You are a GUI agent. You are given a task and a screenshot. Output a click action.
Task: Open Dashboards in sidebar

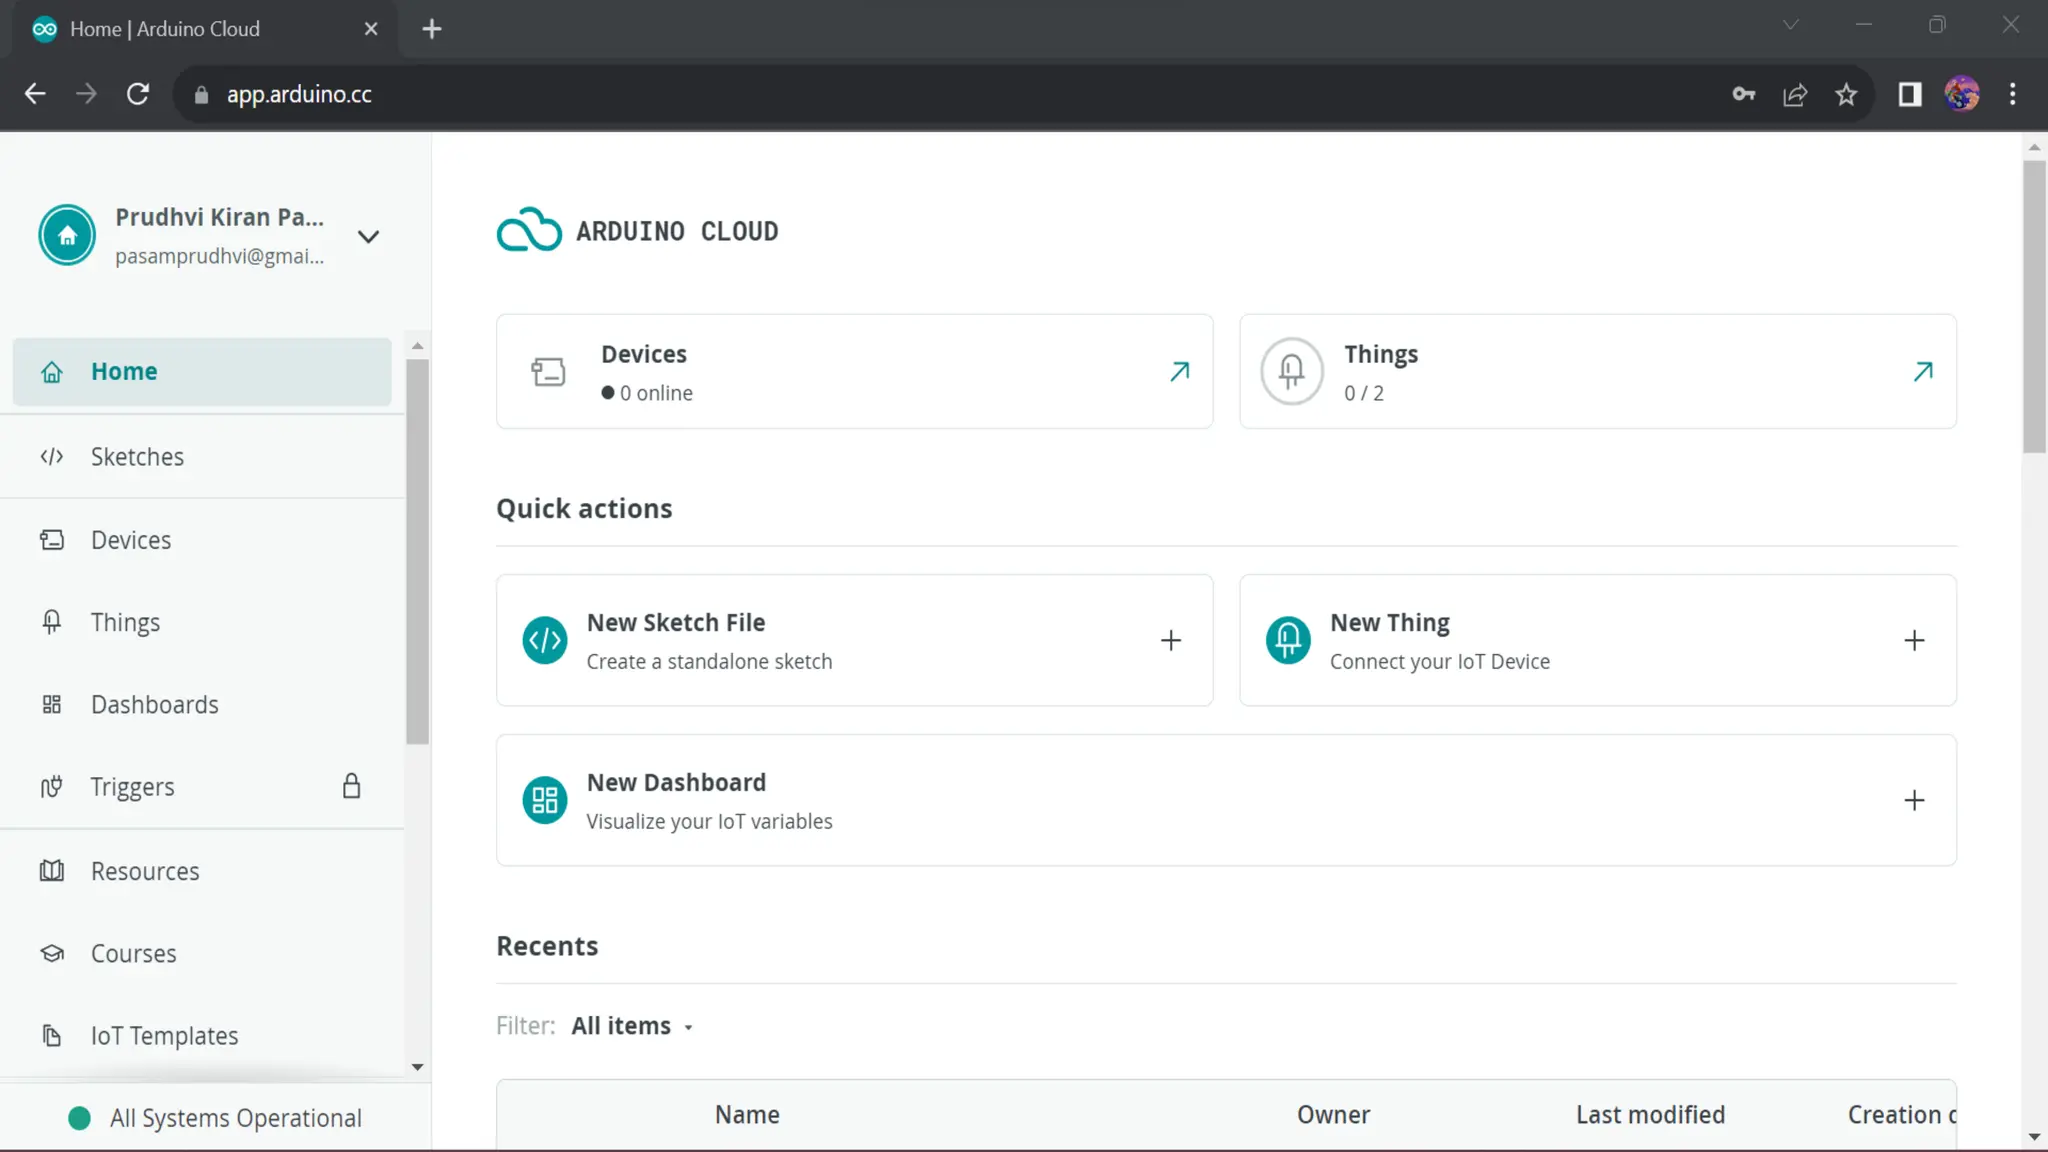pyautogui.click(x=154, y=705)
